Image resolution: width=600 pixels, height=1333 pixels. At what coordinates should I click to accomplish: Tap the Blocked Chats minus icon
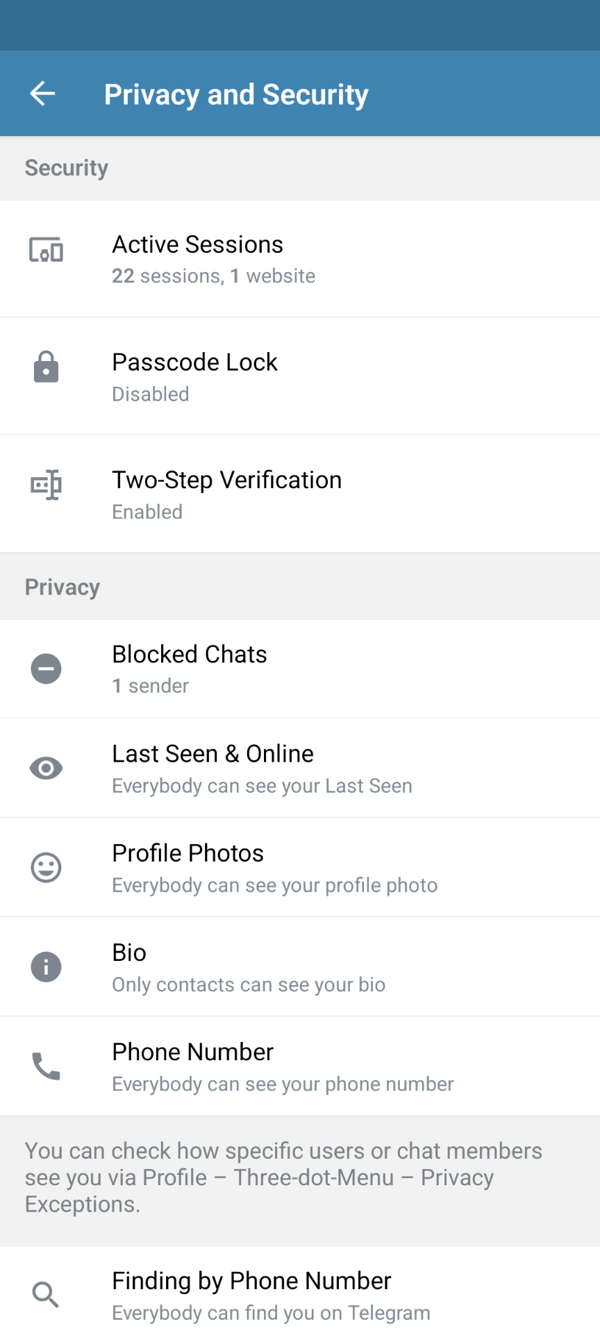(x=46, y=668)
